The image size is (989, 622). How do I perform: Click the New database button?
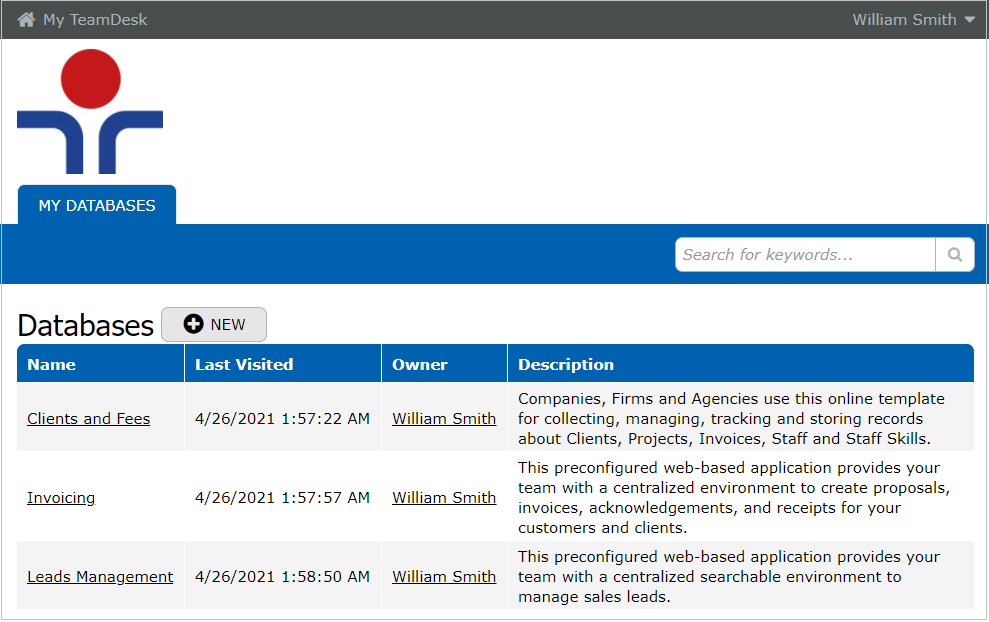point(214,324)
